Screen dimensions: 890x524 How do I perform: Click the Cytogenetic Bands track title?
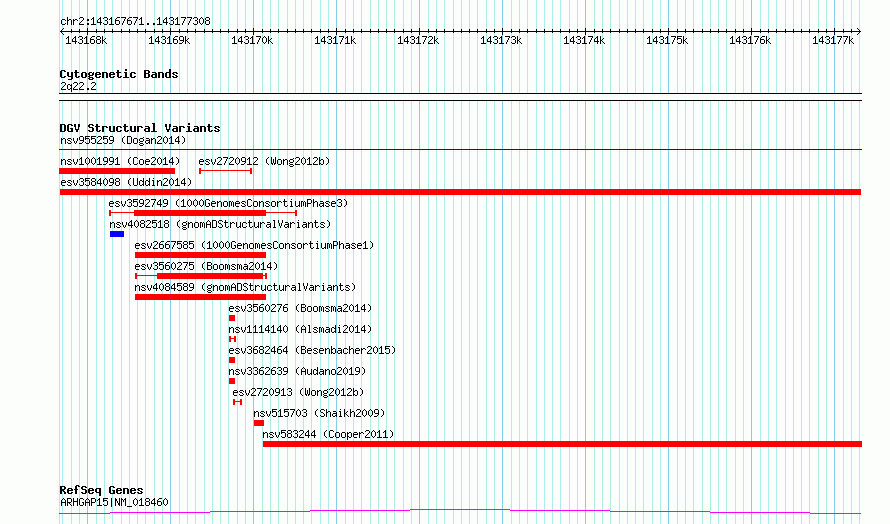coord(119,74)
